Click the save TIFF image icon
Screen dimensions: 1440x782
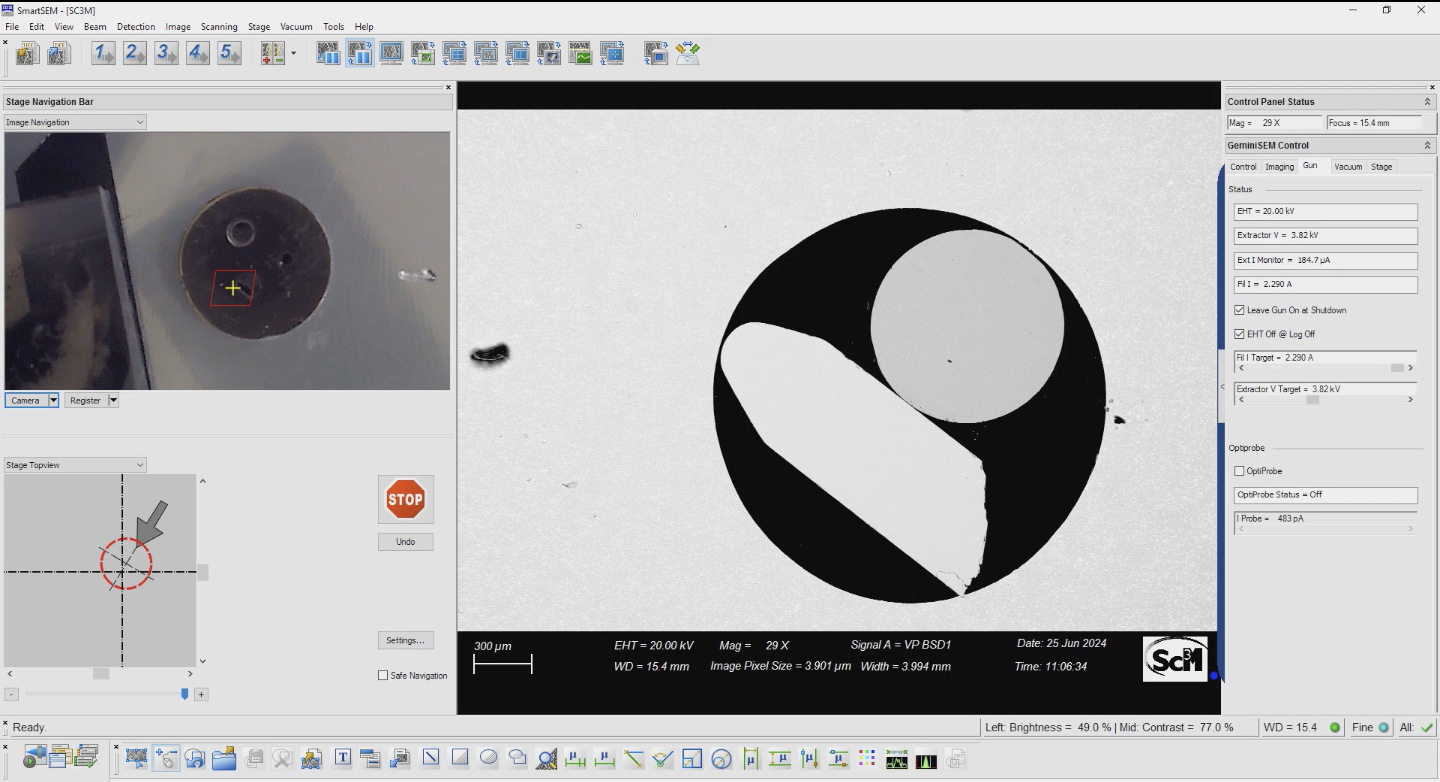coord(27,54)
